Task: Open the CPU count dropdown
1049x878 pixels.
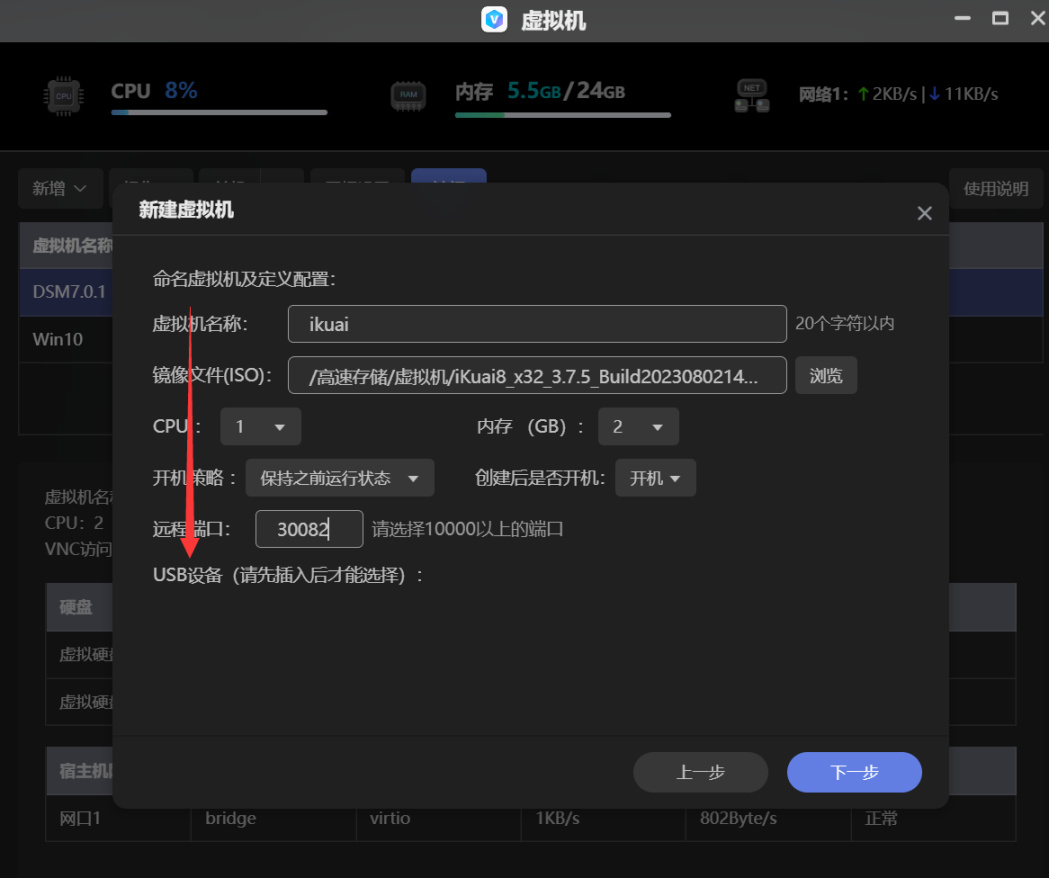Action: [x=260, y=426]
